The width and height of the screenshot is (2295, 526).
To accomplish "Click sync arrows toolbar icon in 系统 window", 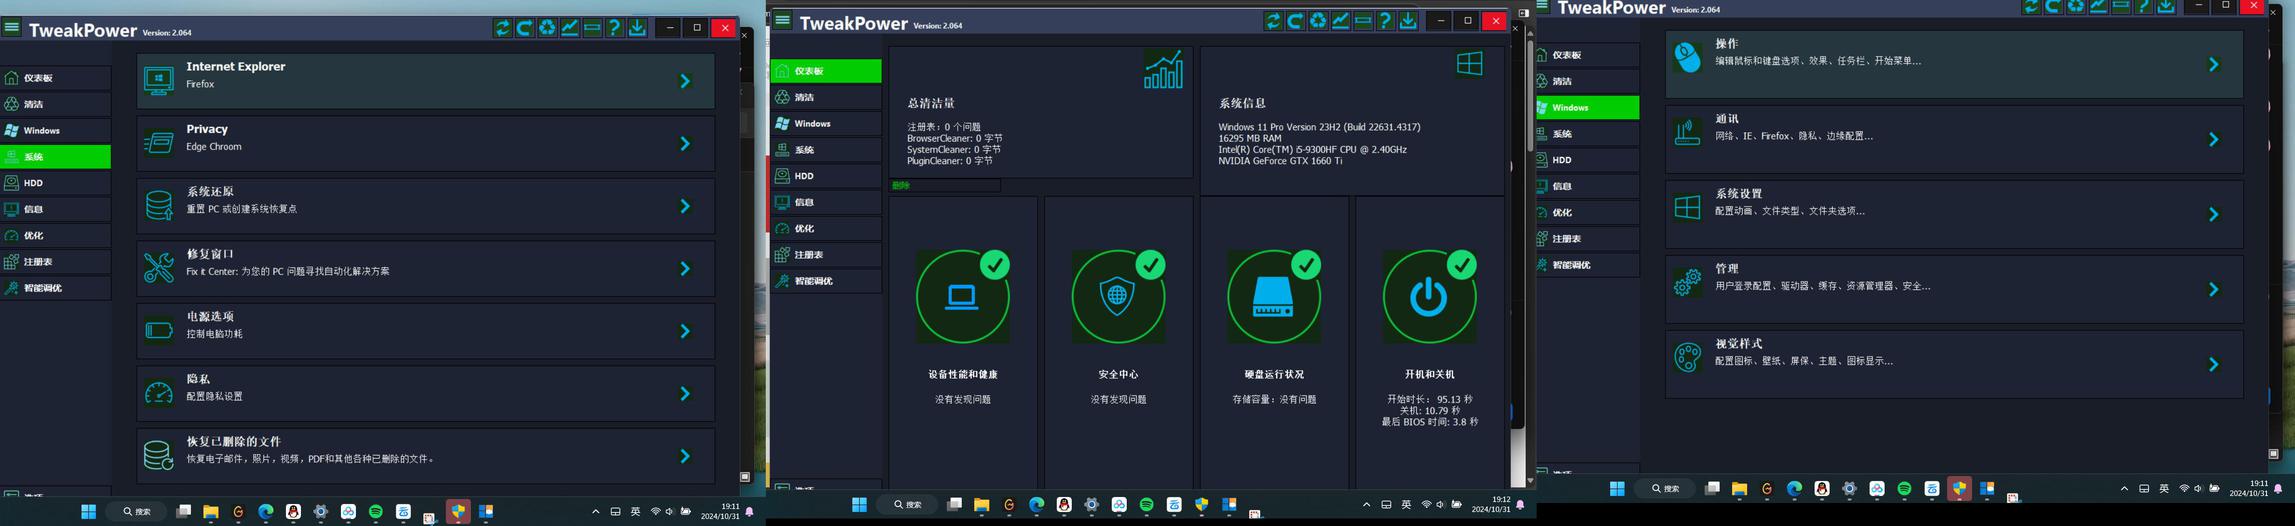I will tap(502, 28).
